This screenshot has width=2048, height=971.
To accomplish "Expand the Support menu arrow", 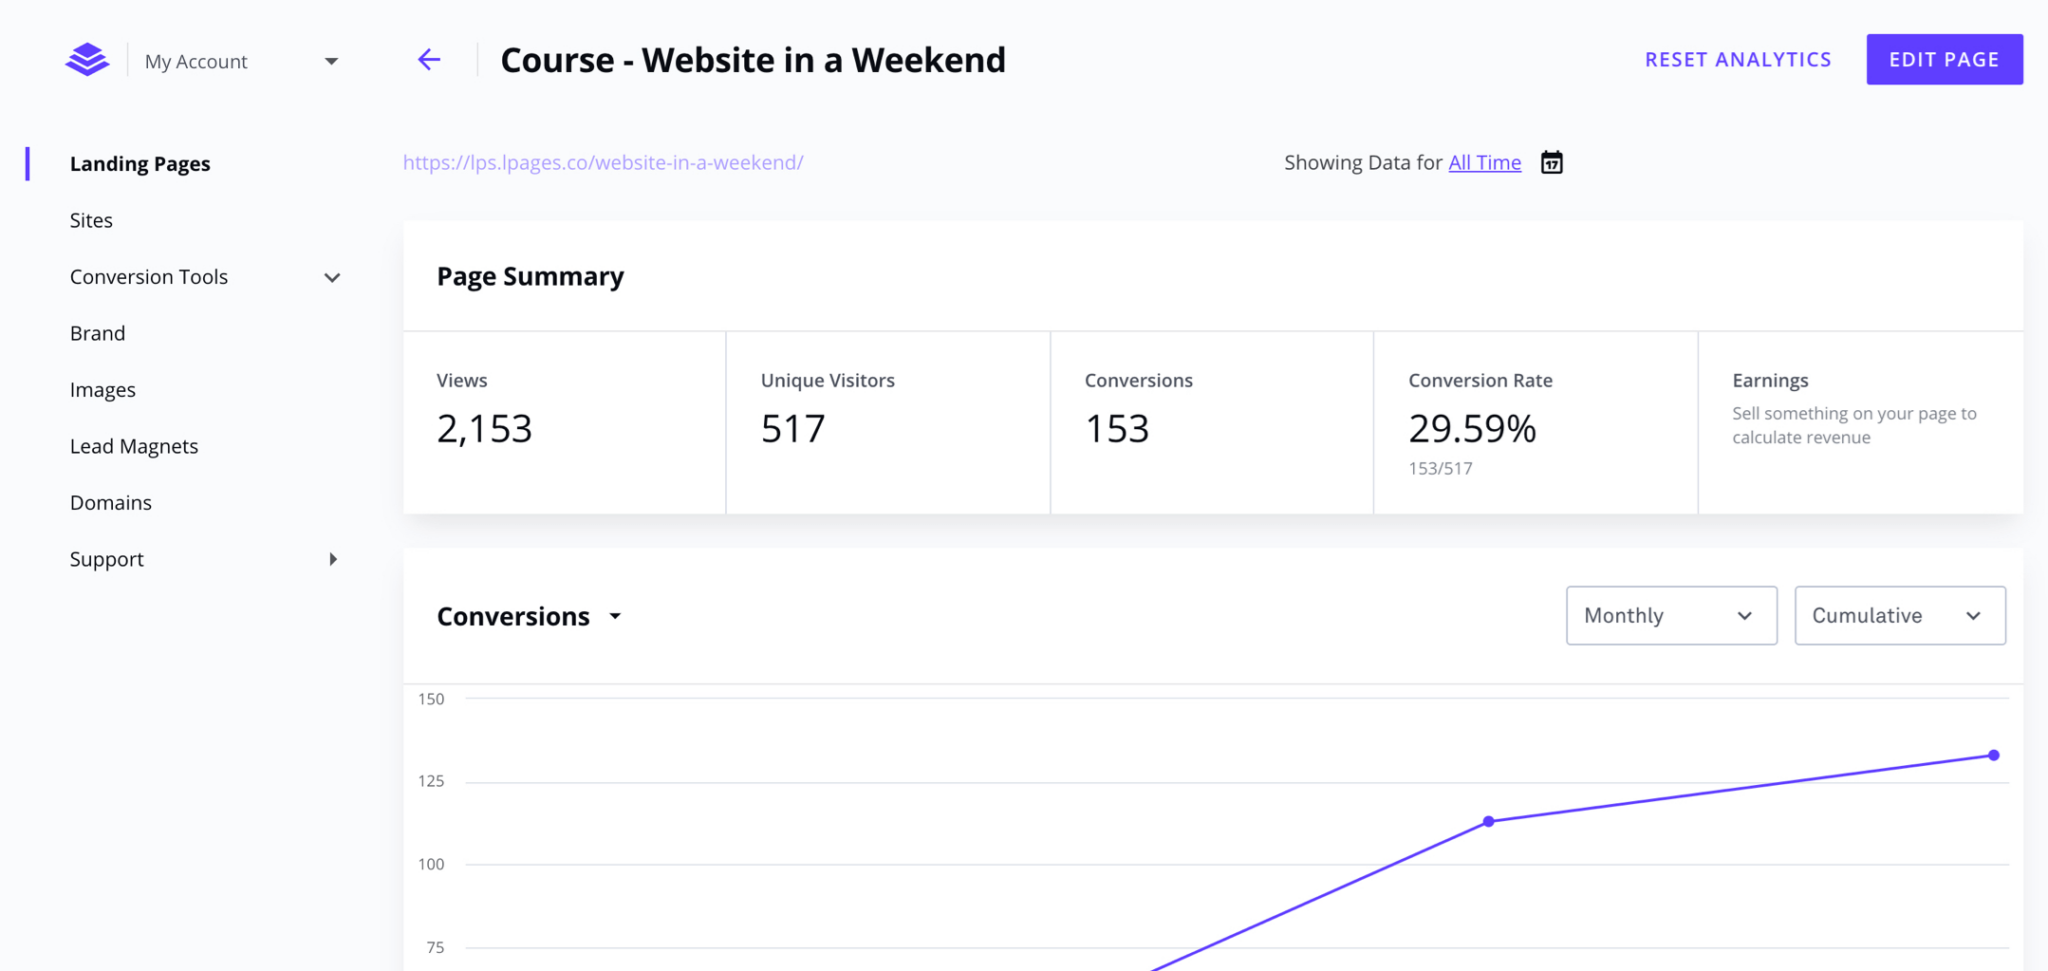I will [333, 559].
